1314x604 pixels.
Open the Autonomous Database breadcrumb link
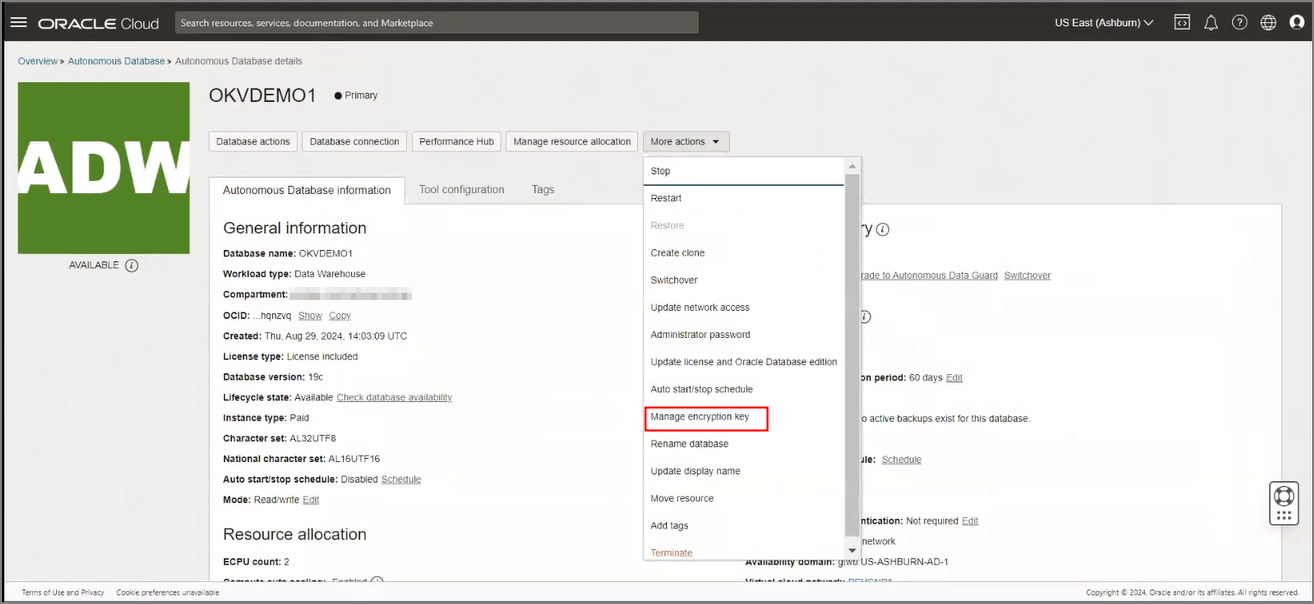pos(117,61)
